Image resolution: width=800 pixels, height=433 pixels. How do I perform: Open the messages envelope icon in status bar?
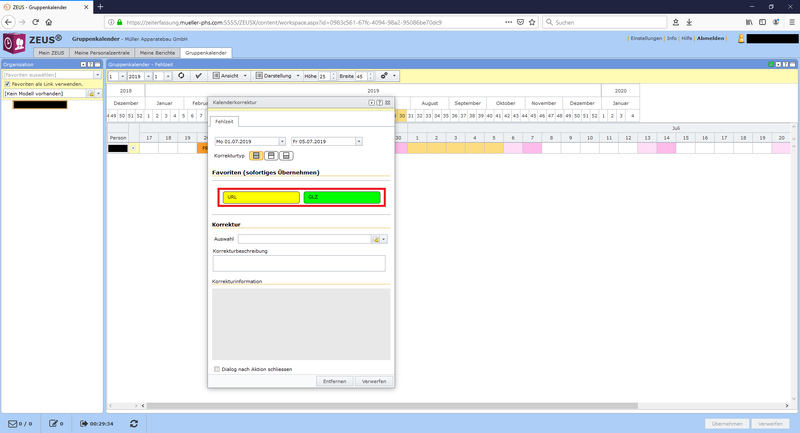tap(12, 424)
